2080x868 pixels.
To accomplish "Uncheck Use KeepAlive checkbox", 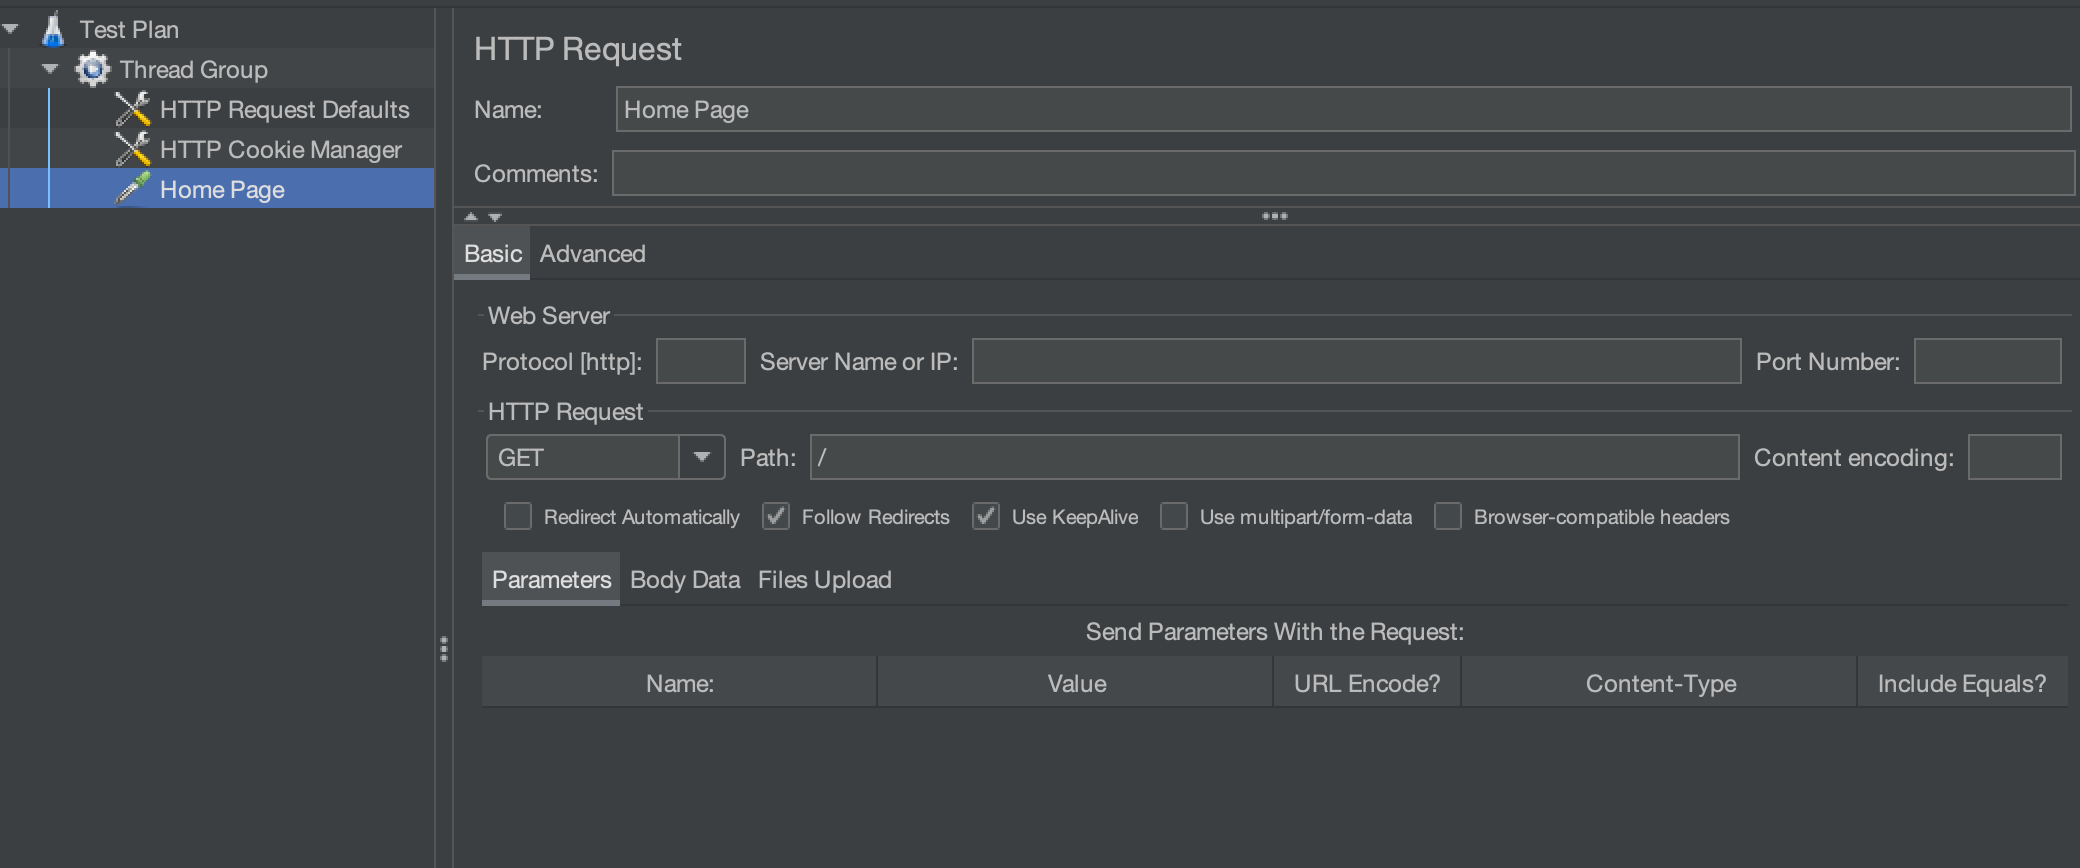I will [986, 516].
